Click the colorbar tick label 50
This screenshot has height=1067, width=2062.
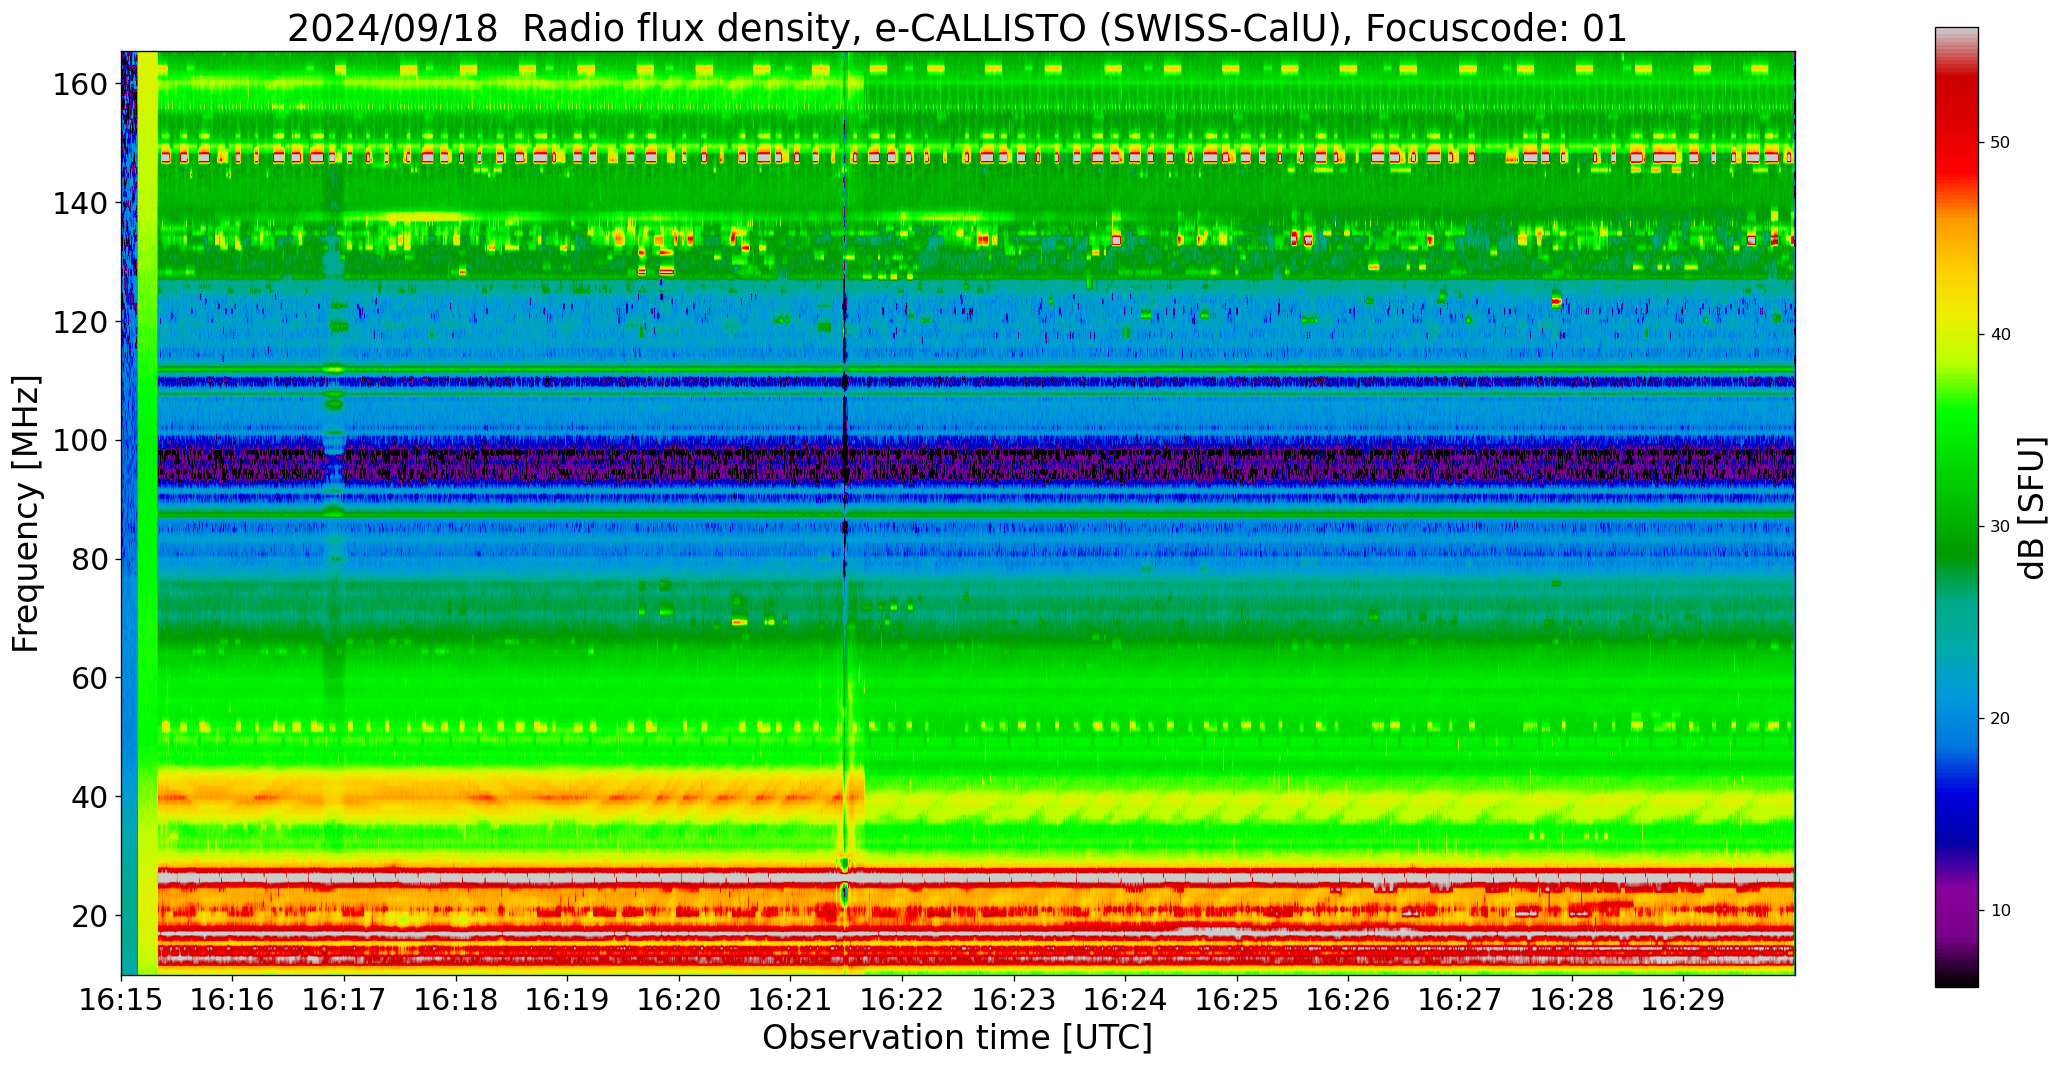coord(2000,143)
